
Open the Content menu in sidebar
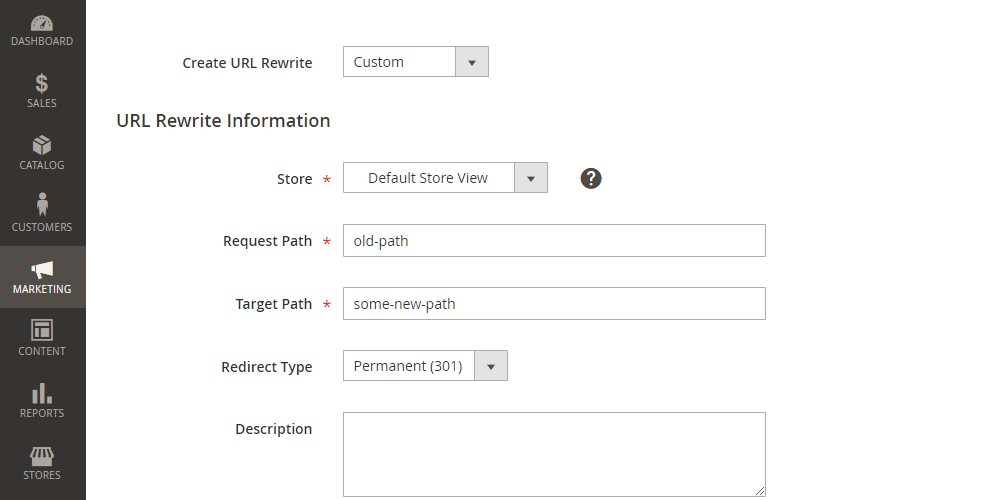42,339
